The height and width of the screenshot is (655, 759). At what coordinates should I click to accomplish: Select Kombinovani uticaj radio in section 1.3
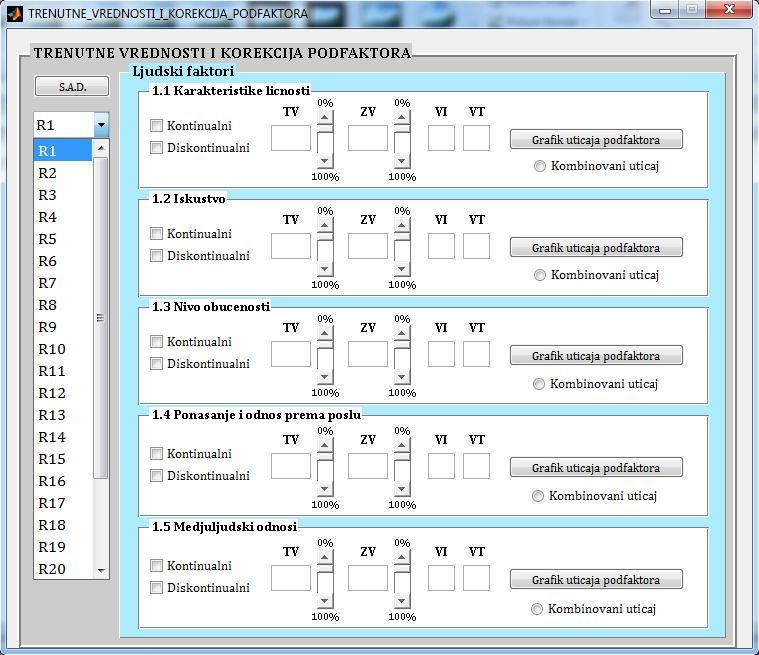tap(539, 384)
